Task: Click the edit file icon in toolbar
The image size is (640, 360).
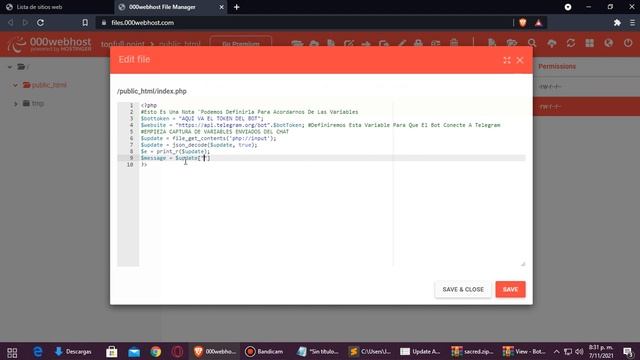Action: (x=349, y=43)
